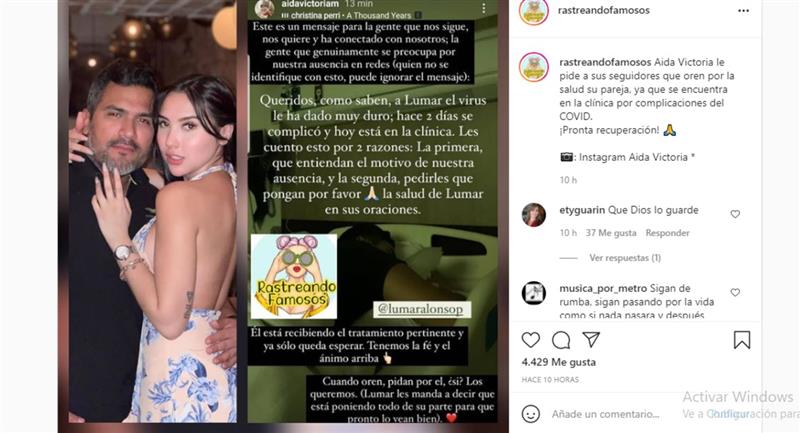Open emoji picker smiley icon

[531, 414]
